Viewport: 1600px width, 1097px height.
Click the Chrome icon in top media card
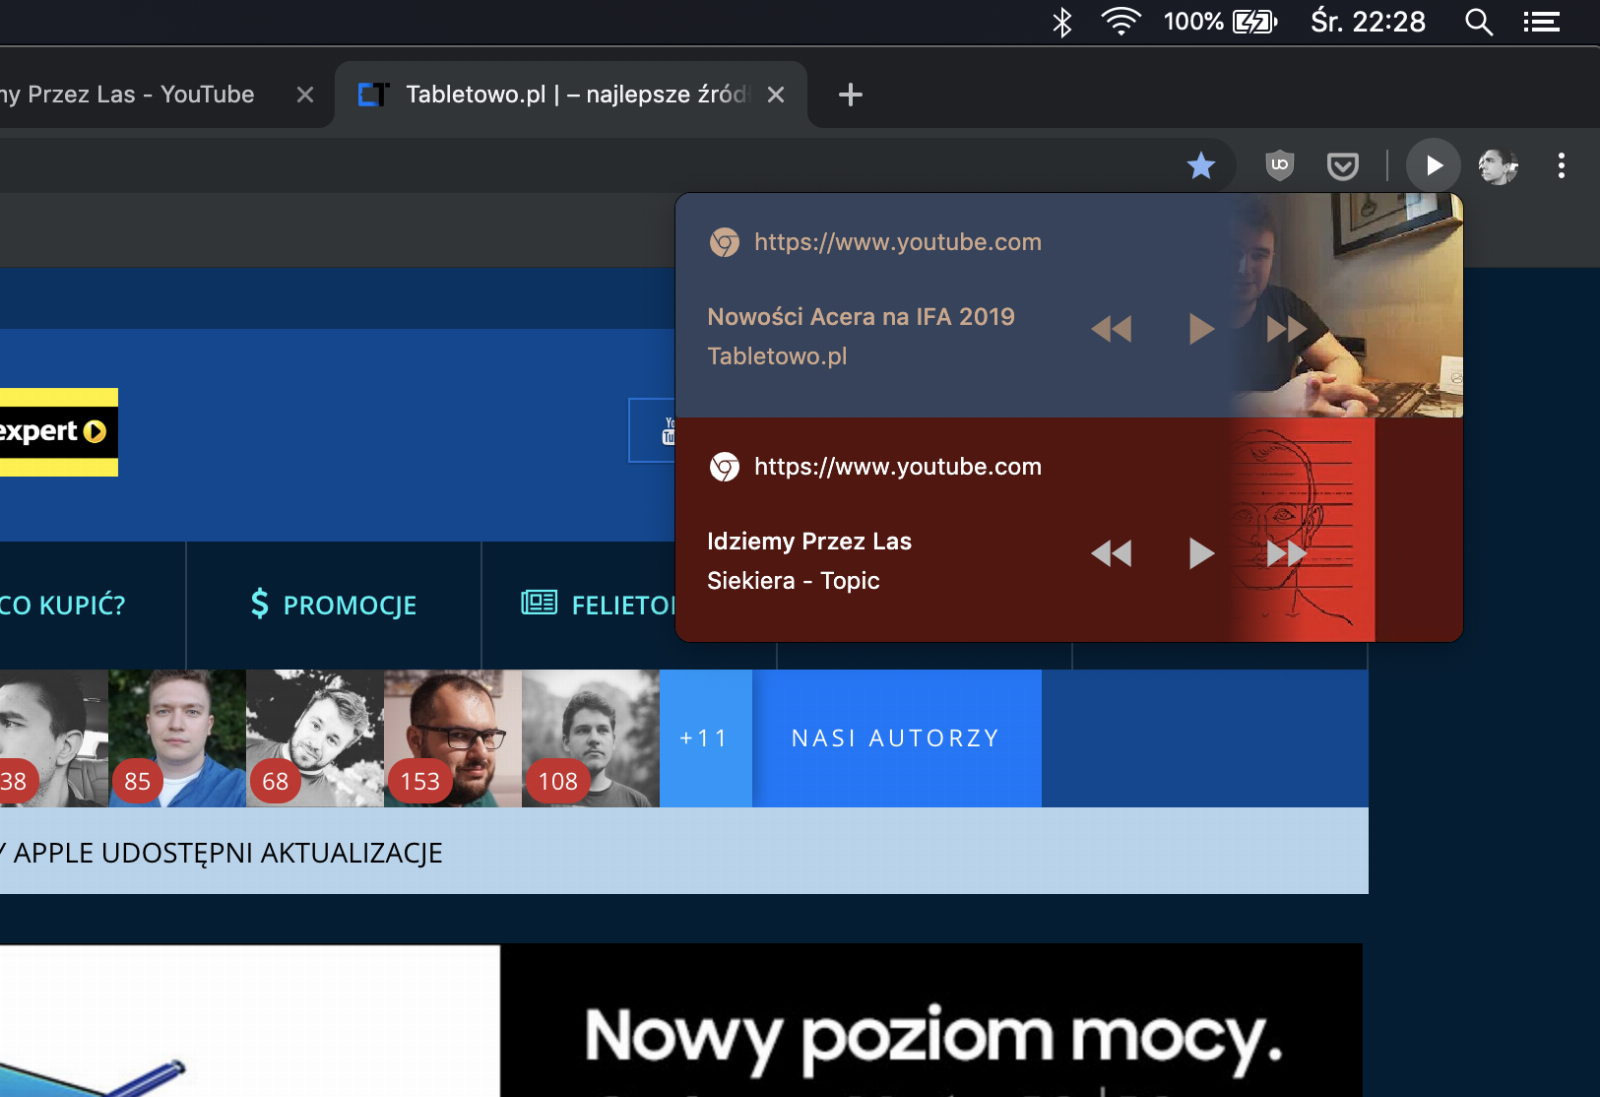click(x=724, y=242)
